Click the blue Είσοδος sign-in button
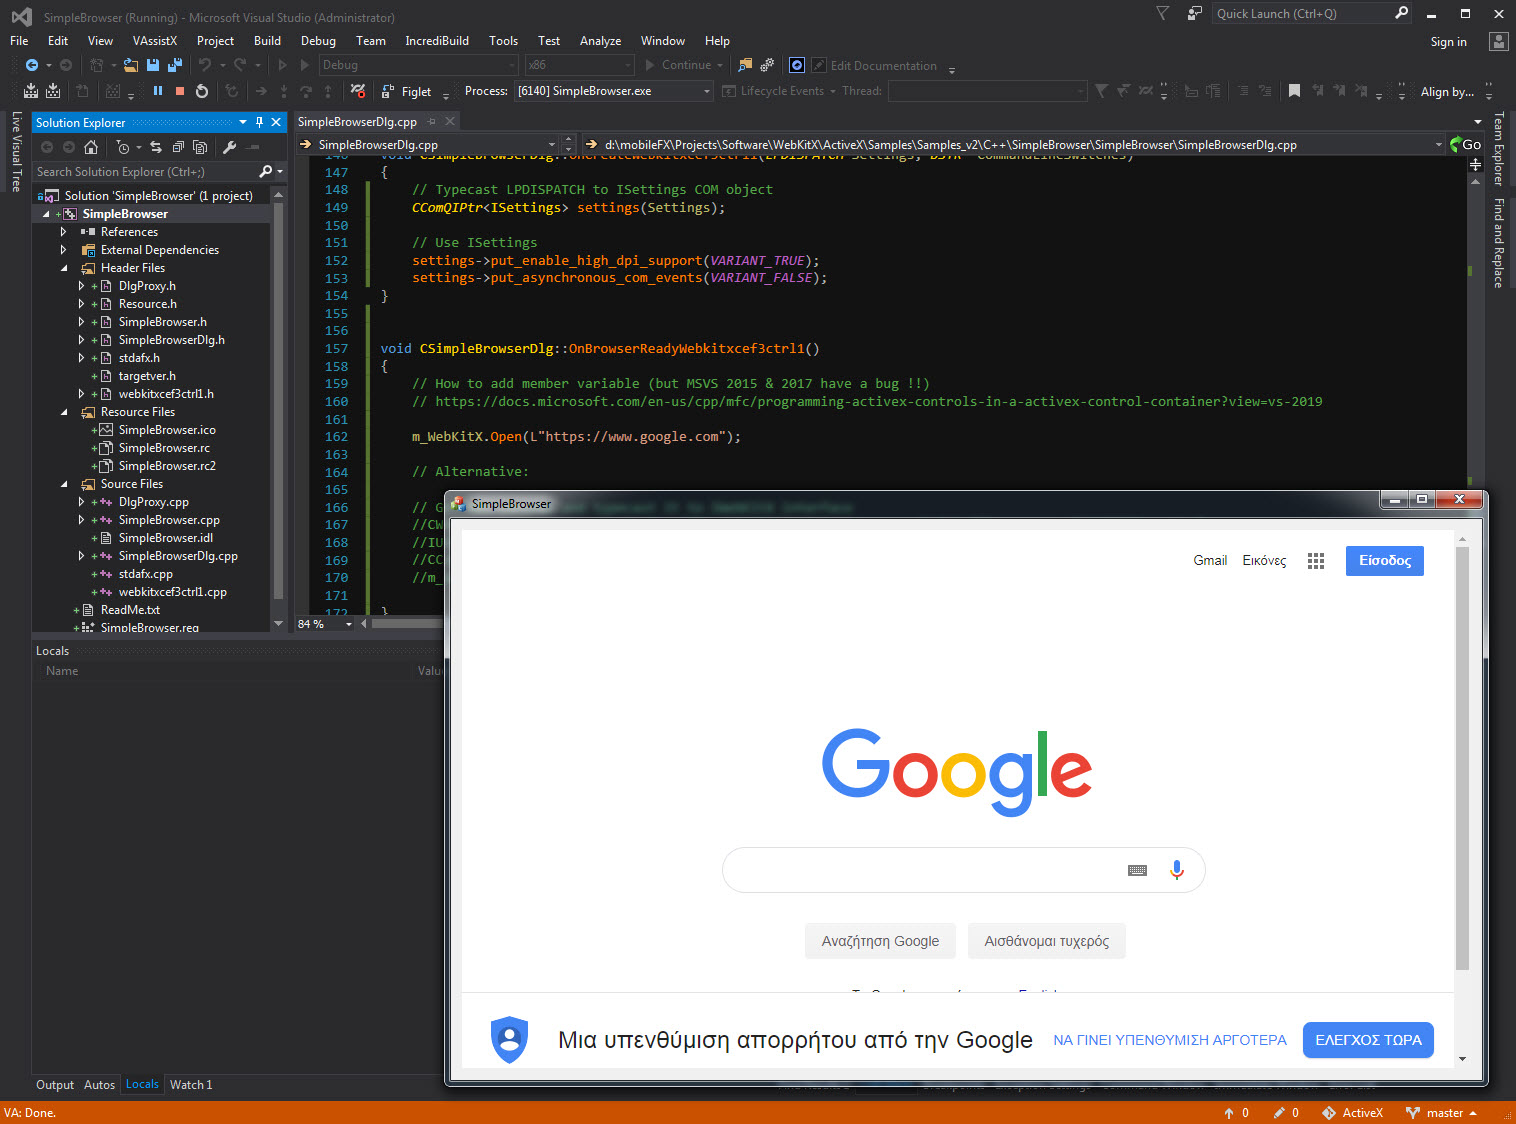 [1384, 561]
